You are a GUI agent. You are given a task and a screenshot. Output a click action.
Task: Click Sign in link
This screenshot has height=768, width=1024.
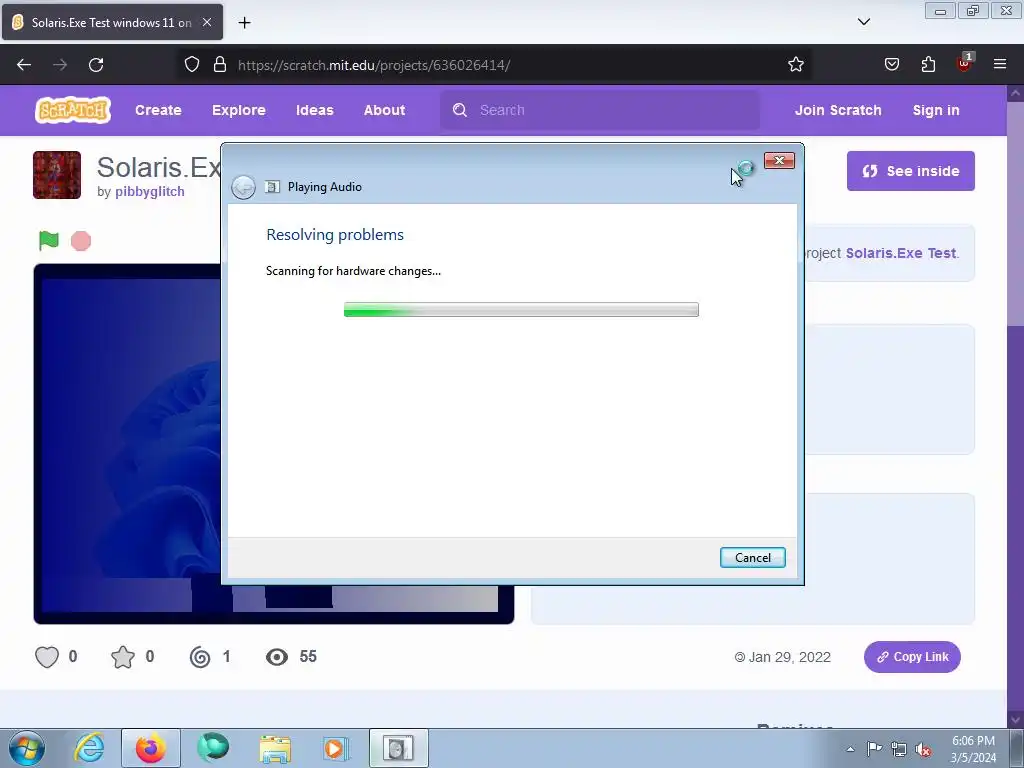936,110
